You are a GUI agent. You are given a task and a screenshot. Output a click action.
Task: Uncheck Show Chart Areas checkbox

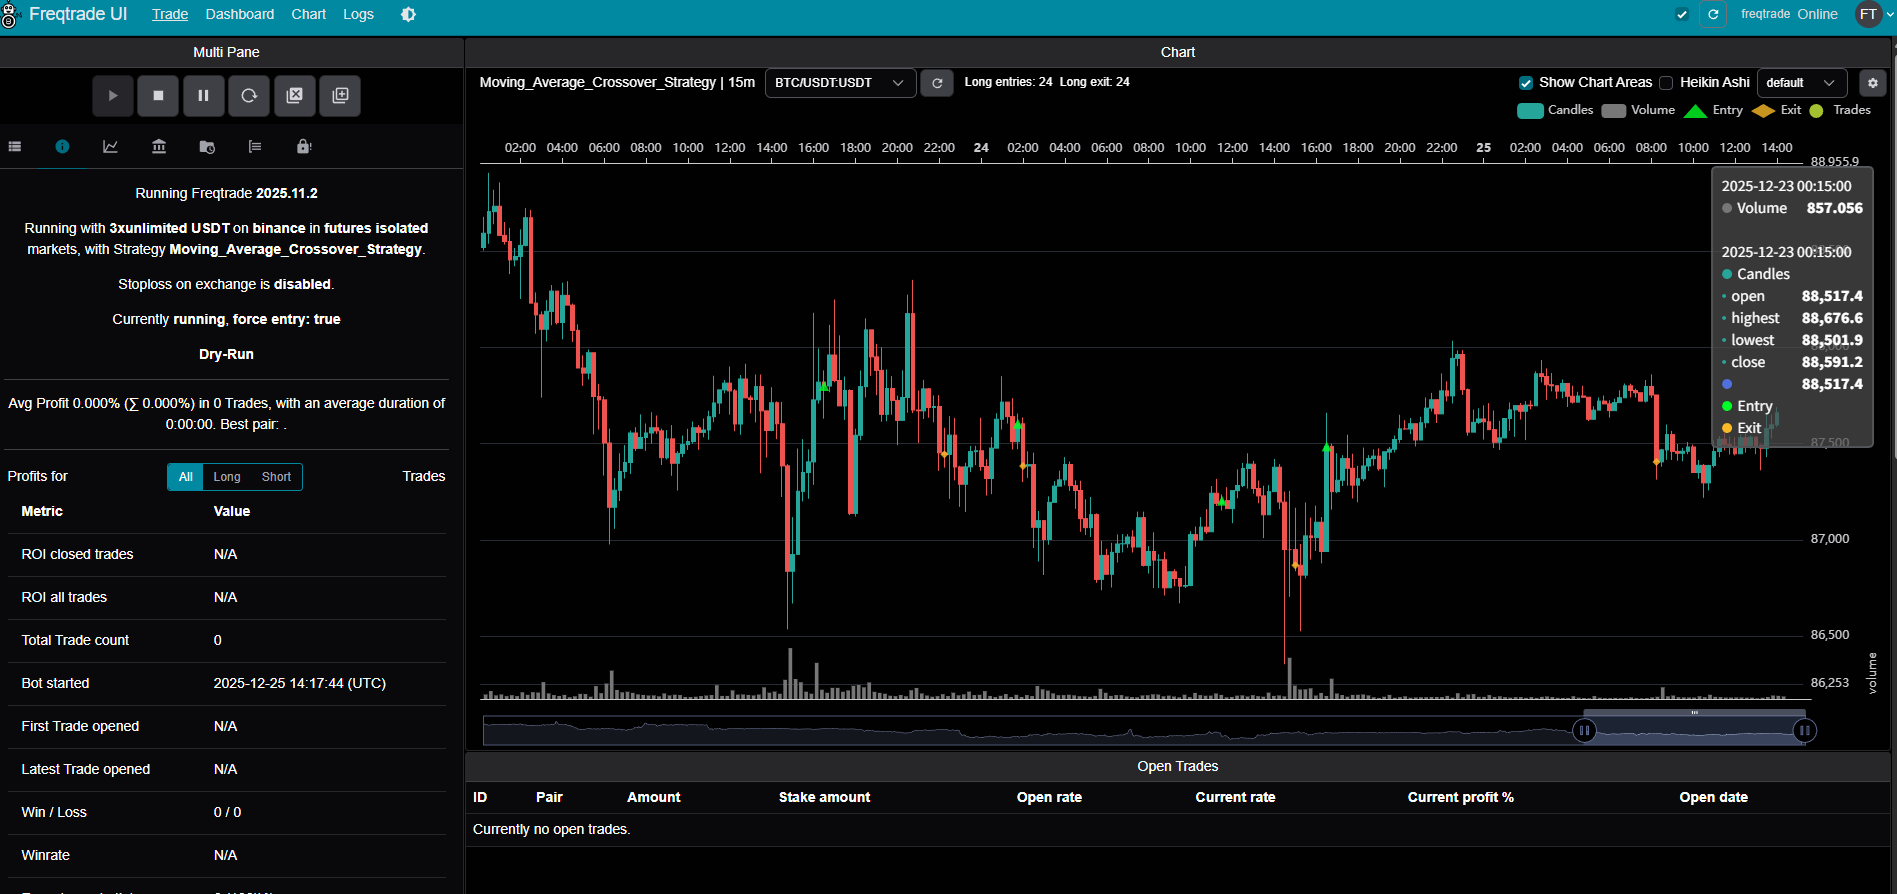[x=1526, y=83]
